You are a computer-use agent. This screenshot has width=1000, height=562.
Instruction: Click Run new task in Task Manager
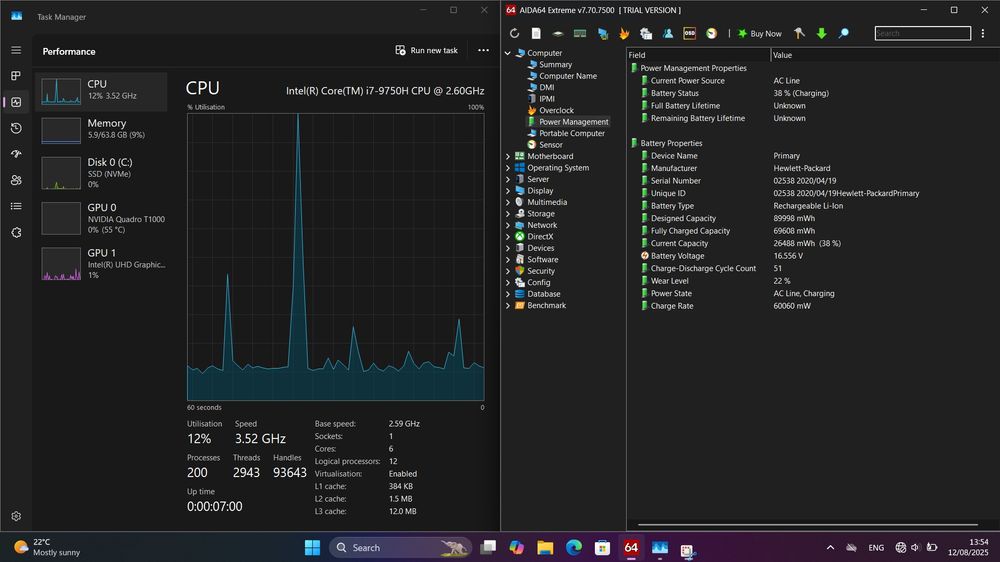pos(426,50)
